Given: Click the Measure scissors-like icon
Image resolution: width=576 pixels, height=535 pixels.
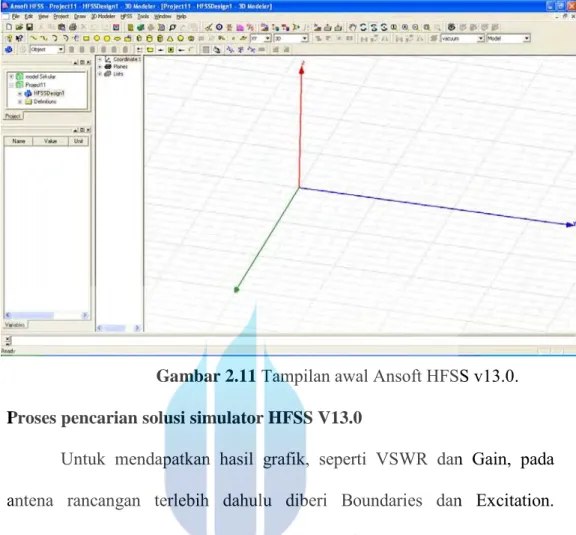Looking at the screenshot, I should point(209,27).
